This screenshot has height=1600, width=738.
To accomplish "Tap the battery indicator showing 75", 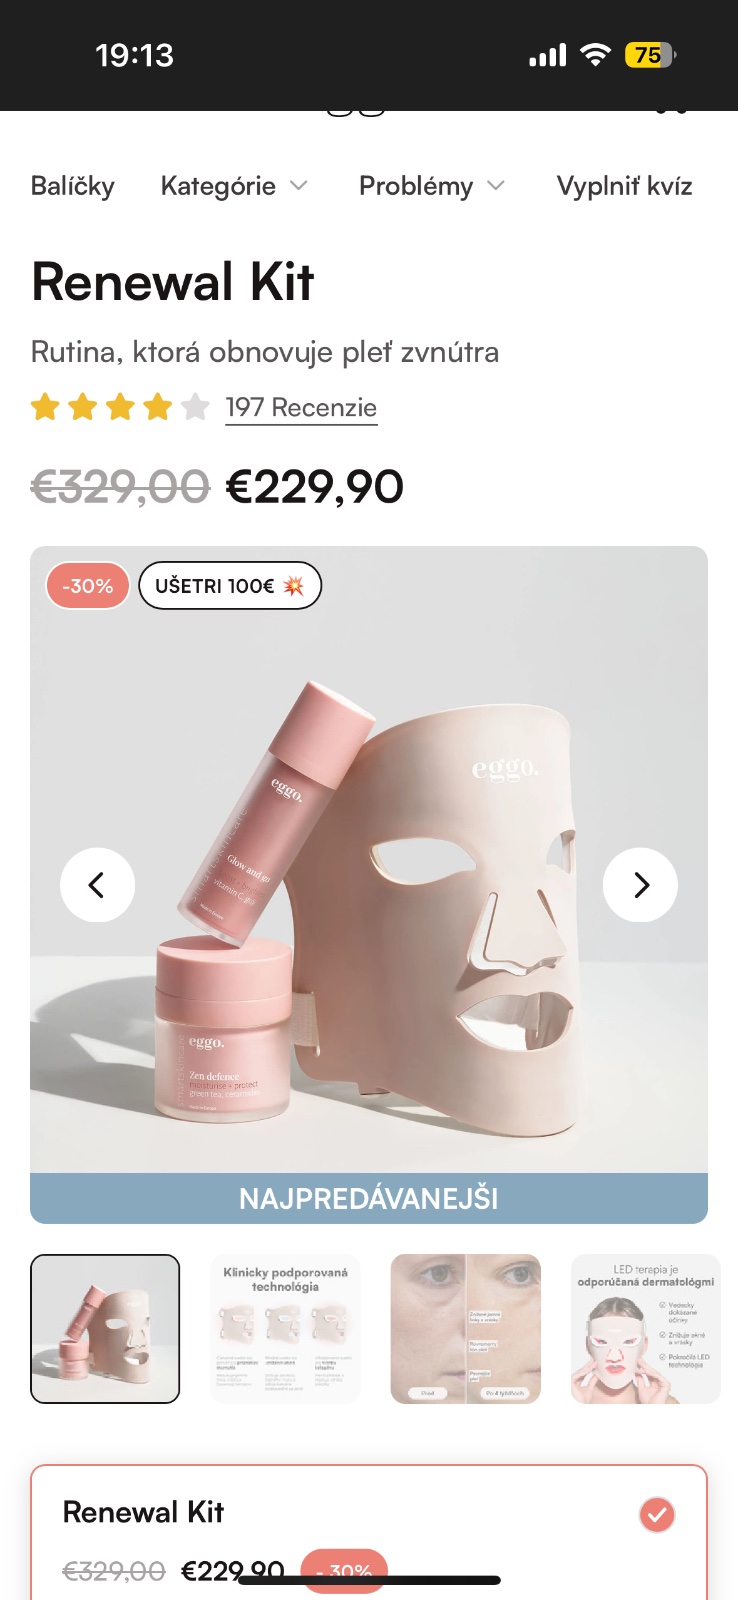I will click(651, 55).
